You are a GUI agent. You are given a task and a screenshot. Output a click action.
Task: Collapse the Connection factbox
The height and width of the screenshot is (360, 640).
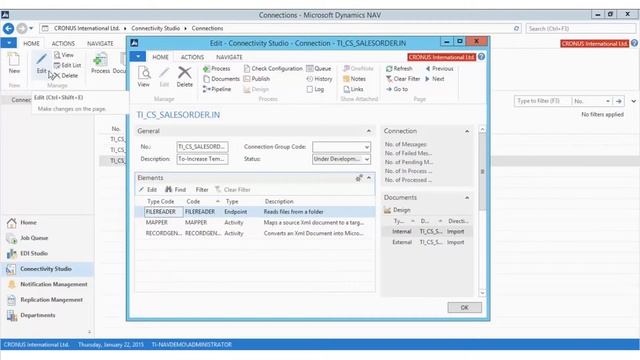(467, 131)
